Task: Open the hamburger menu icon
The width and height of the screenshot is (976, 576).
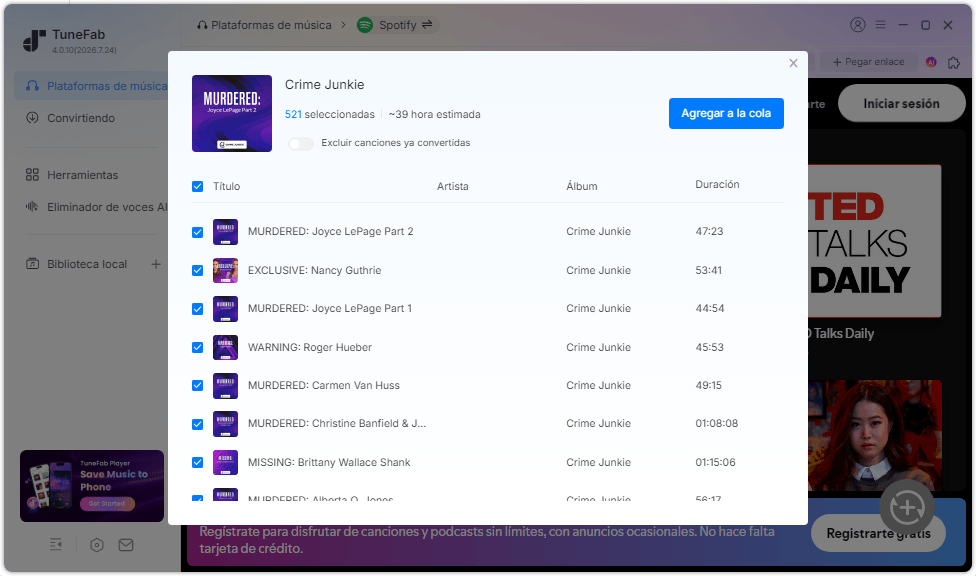Action: tap(880, 25)
